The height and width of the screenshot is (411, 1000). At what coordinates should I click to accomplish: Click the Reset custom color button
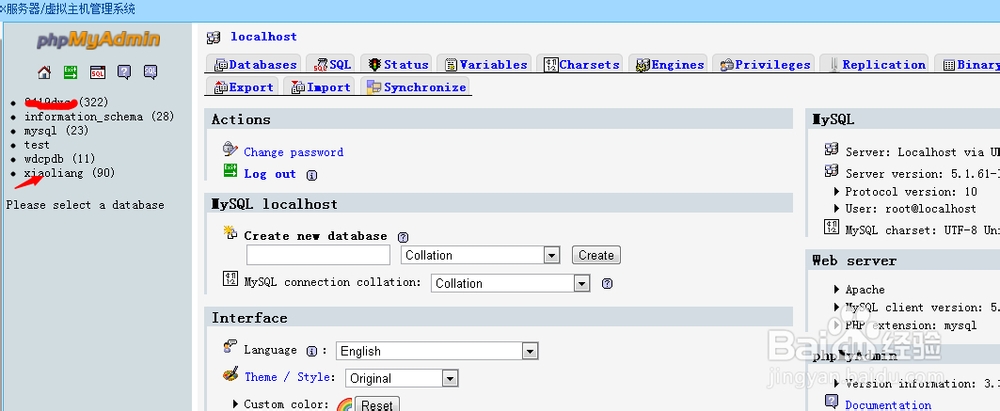pyautogui.click(x=377, y=405)
